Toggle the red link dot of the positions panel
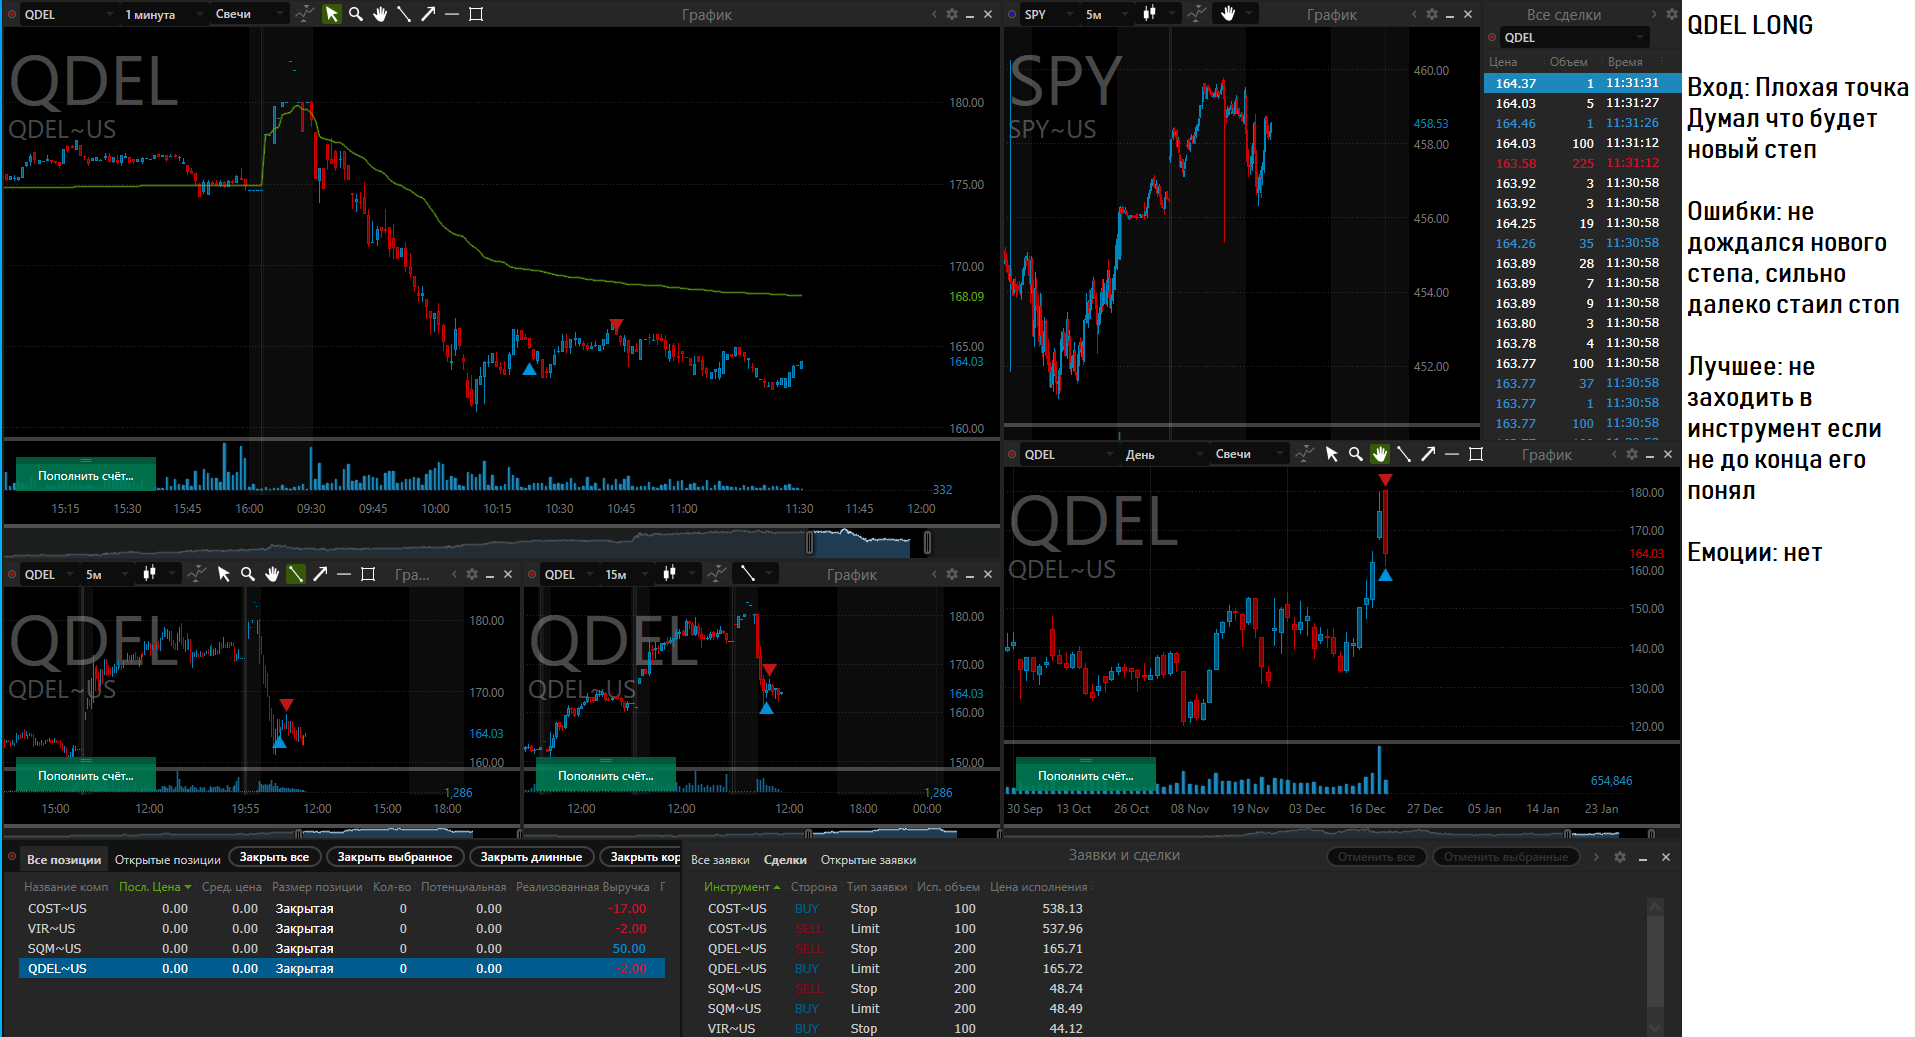1915x1037 pixels. (12, 857)
